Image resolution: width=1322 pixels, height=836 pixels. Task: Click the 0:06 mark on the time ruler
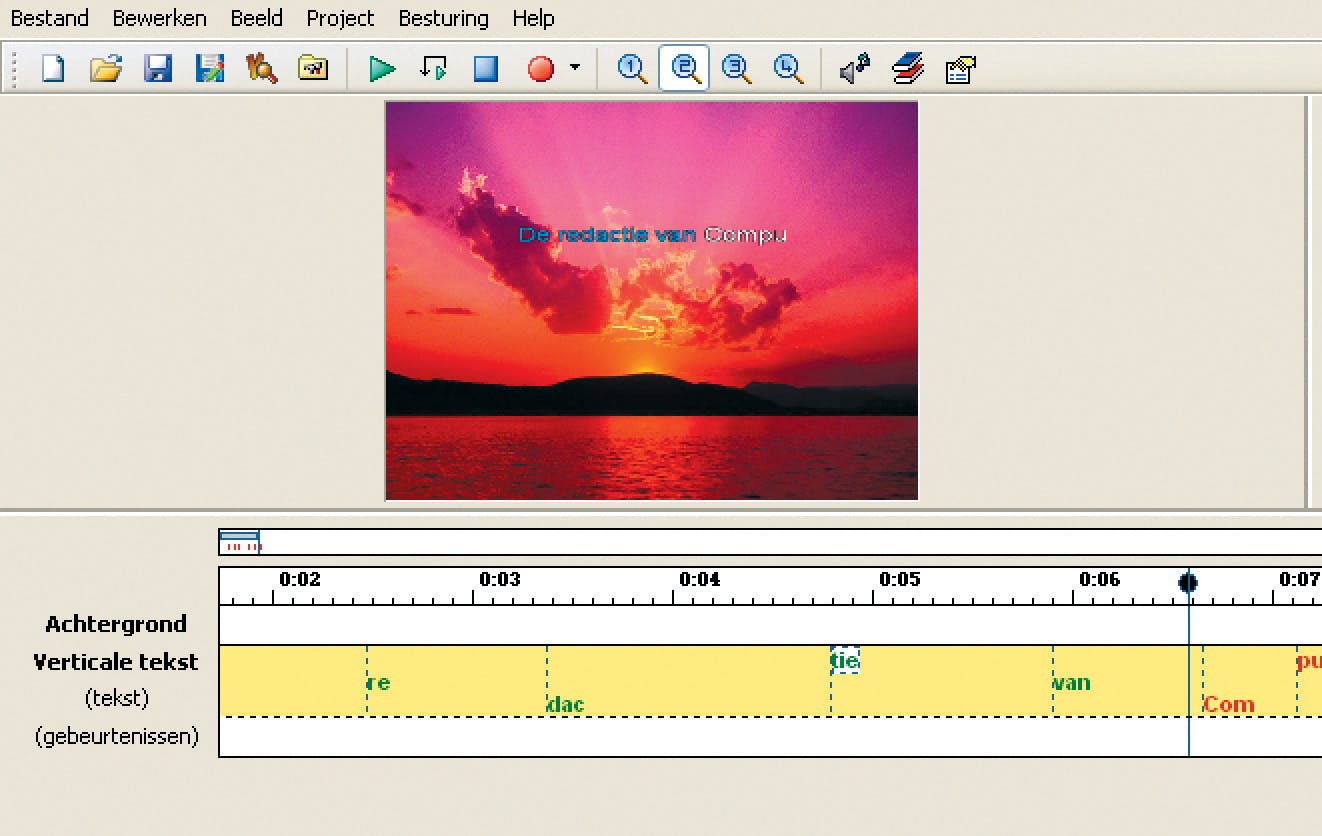coord(1099,579)
